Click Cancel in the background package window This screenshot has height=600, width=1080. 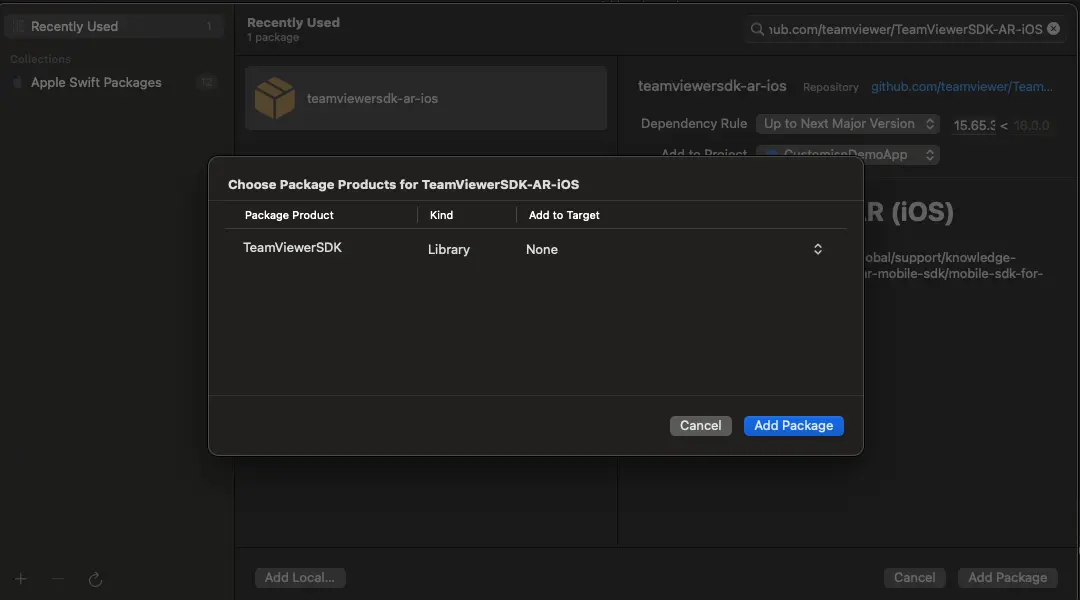[x=914, y=578]
